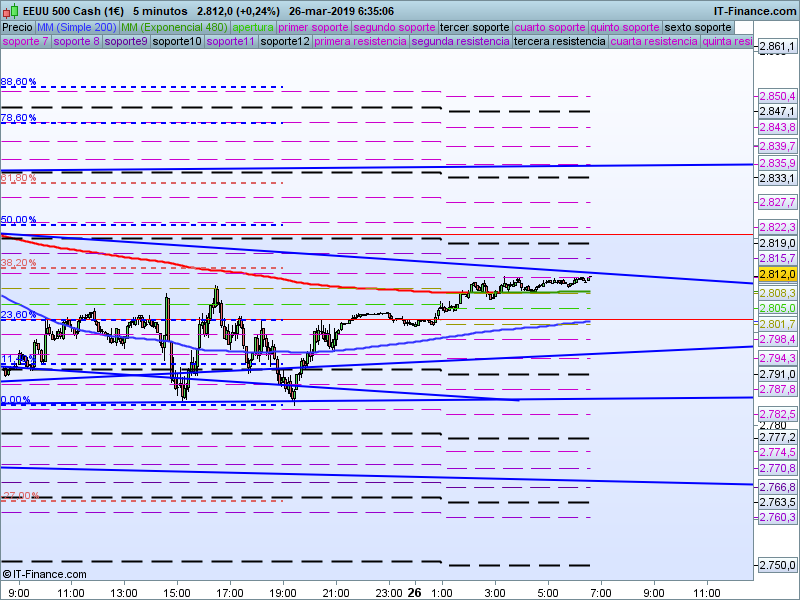
Task: Click the 2.801,7 price axis label
Action: (777, 324)
